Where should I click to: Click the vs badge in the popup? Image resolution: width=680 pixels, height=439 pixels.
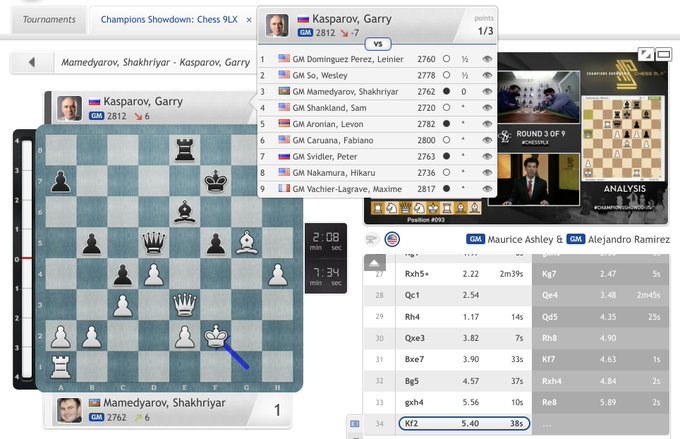pos(378,44)
